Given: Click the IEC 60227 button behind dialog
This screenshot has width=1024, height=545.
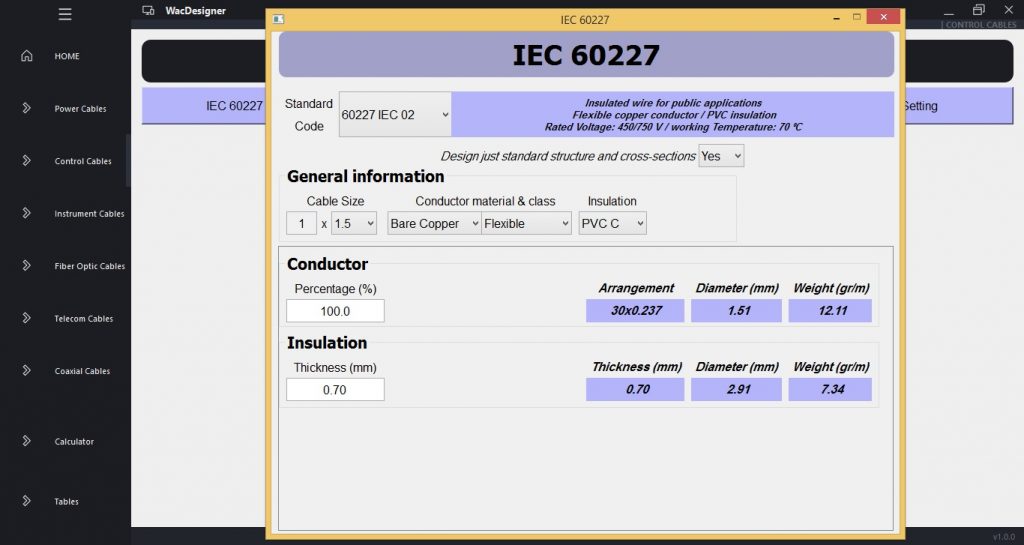Looking at the screenshot, I should [x=205, y=106].
